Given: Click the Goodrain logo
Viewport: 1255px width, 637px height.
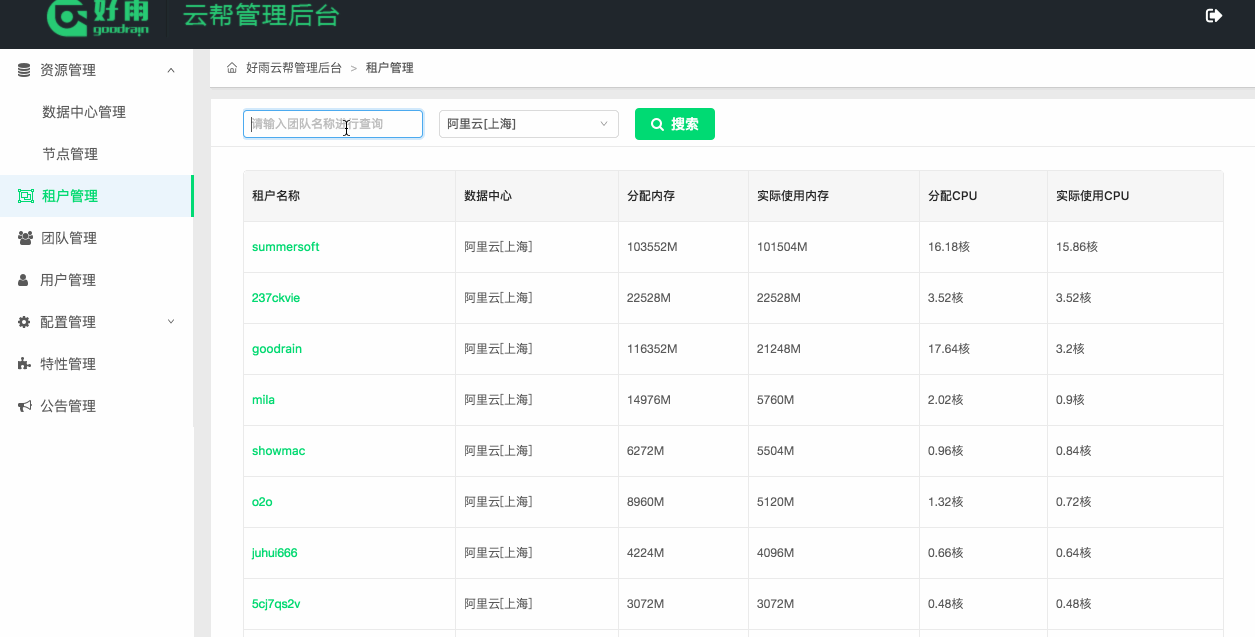Looking at the screenshot, I should 98,17.
